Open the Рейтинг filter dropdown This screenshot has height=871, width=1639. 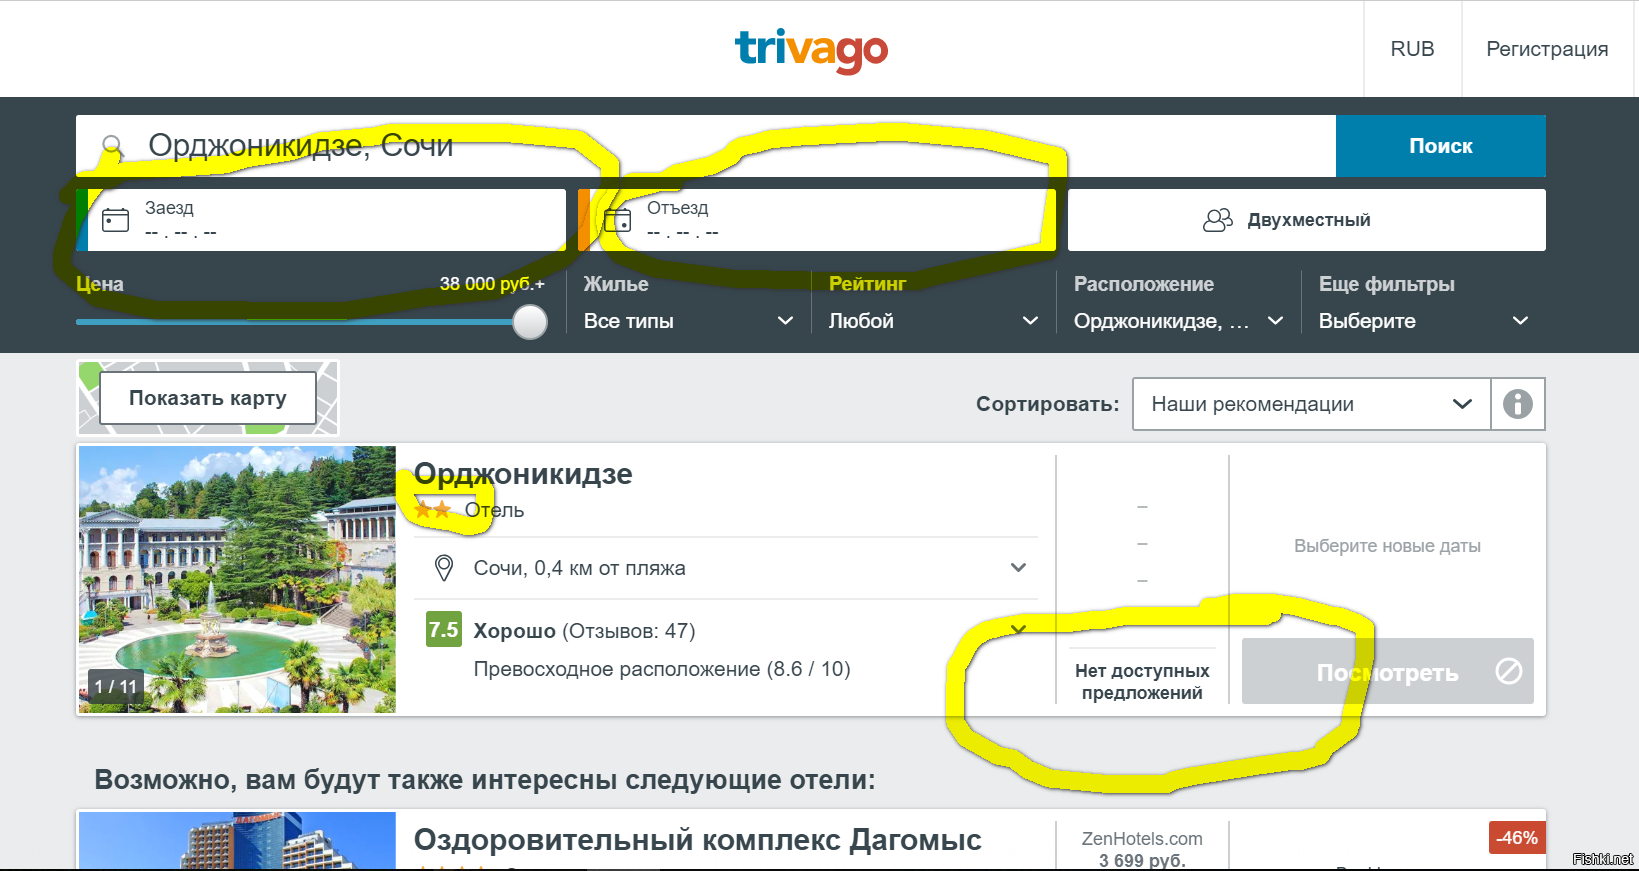[932, 321]
